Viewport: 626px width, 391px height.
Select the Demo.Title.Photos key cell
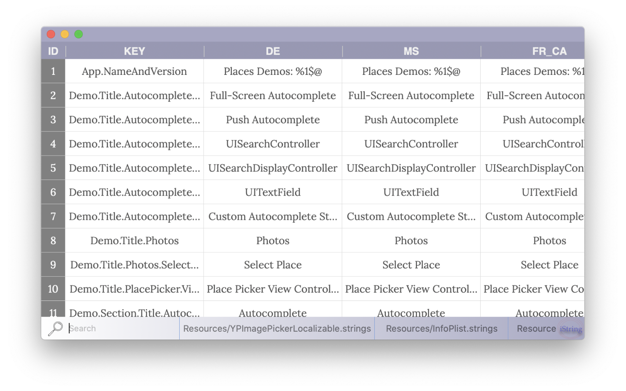134,240
